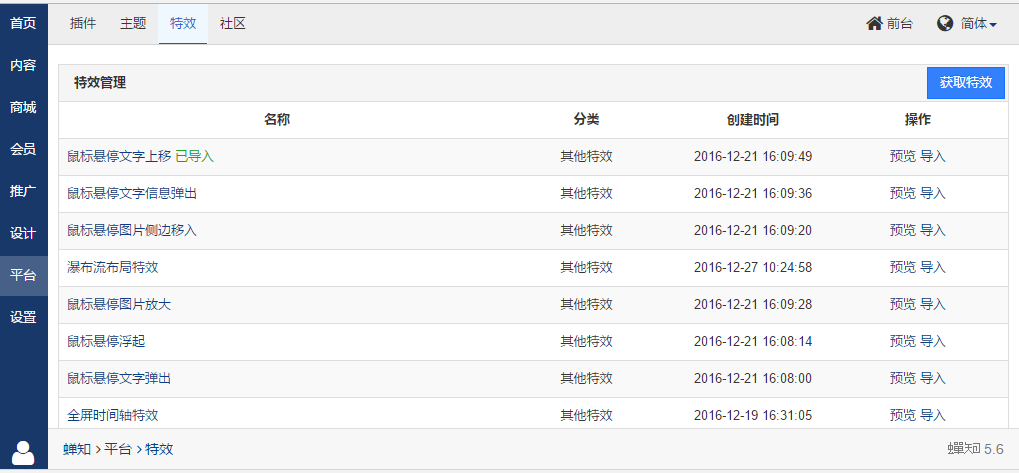1019x473 pixels.
Task: Open 首页 in the left sidebar
Action: [23, 24]
